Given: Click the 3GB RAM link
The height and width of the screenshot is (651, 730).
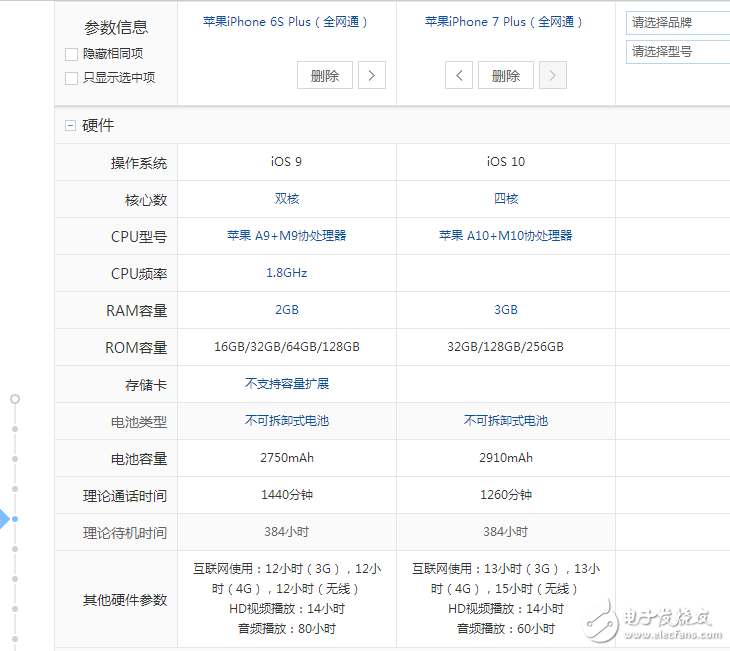Looking at the screenshot, I should 506,310.
